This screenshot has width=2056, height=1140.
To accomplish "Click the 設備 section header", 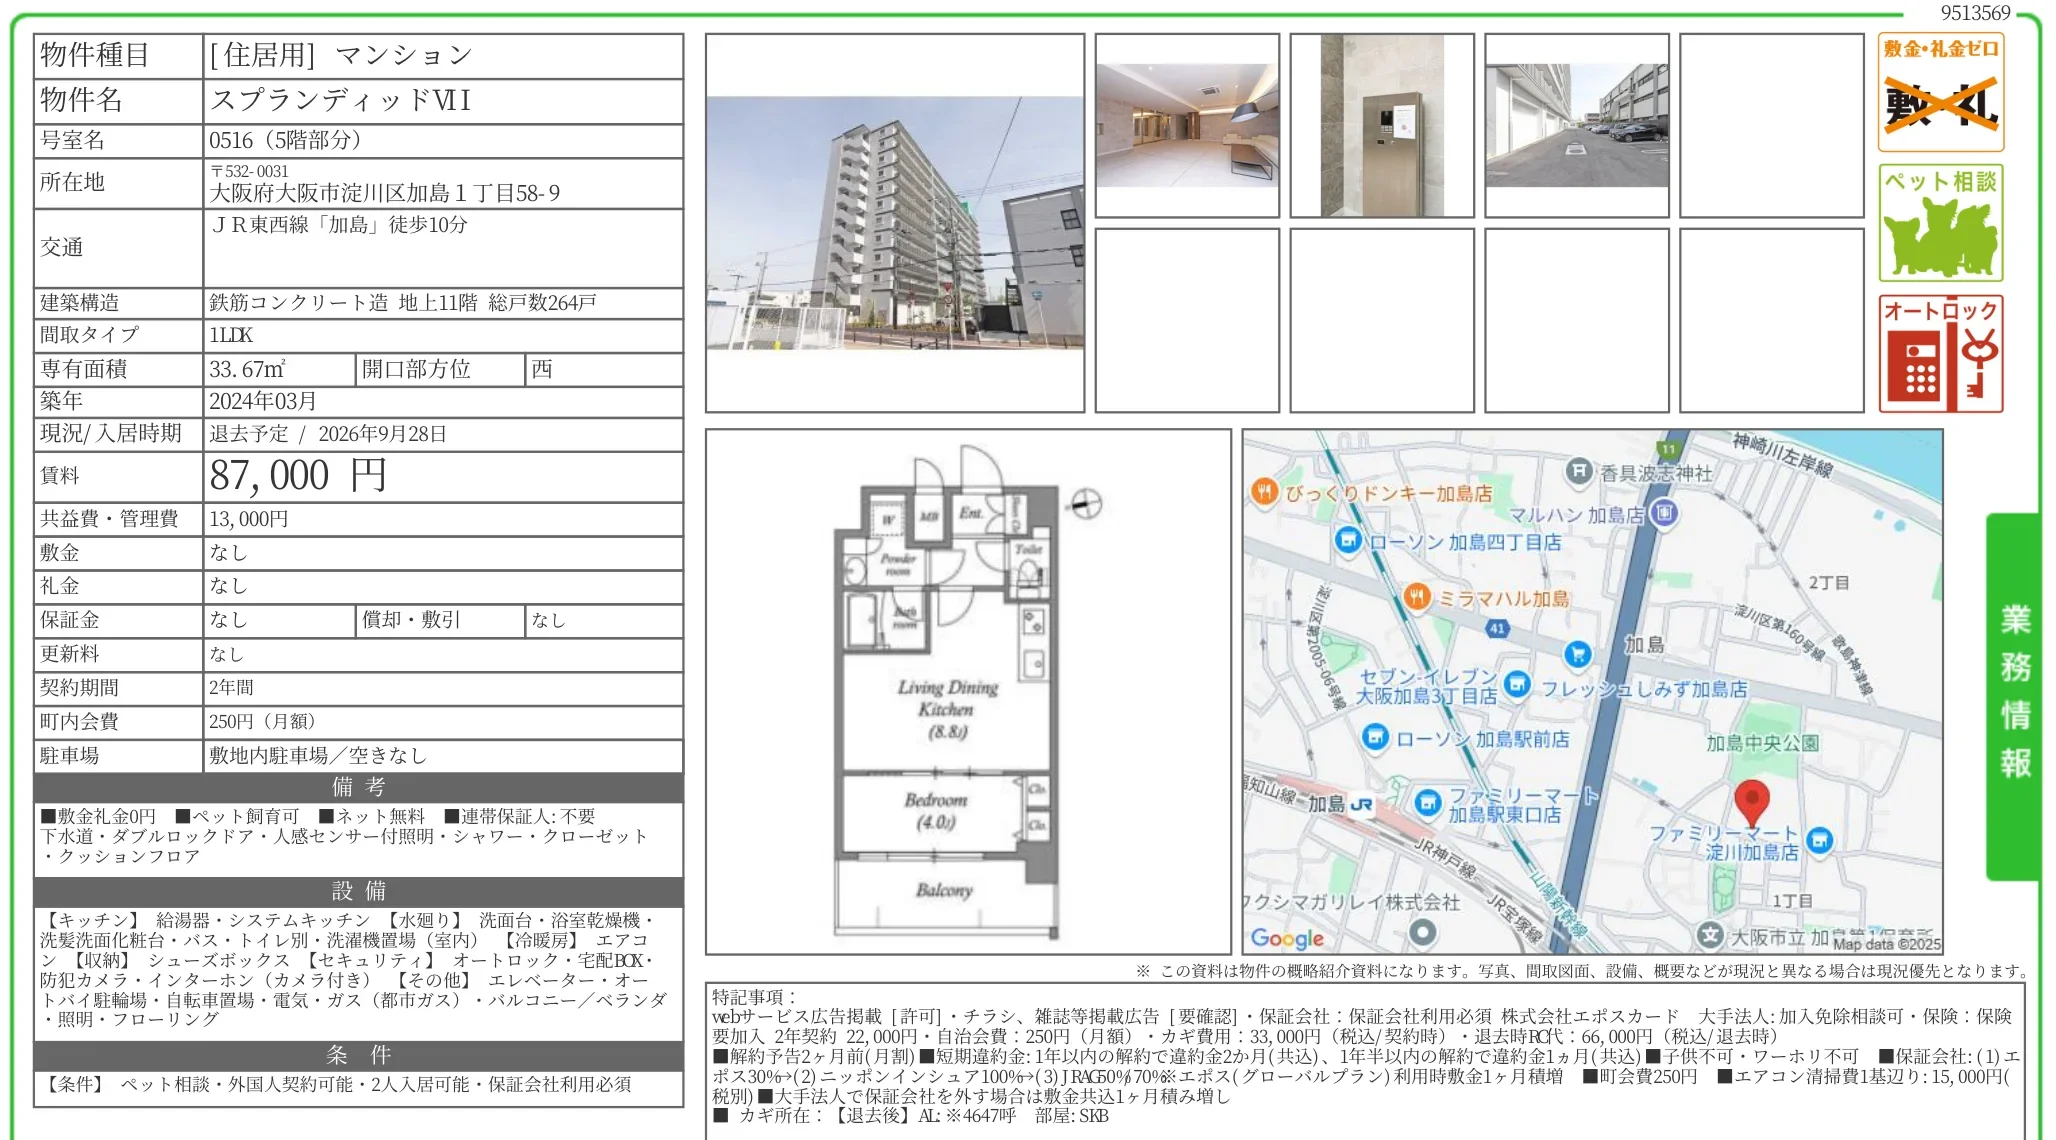I will [x=359, y=891].
